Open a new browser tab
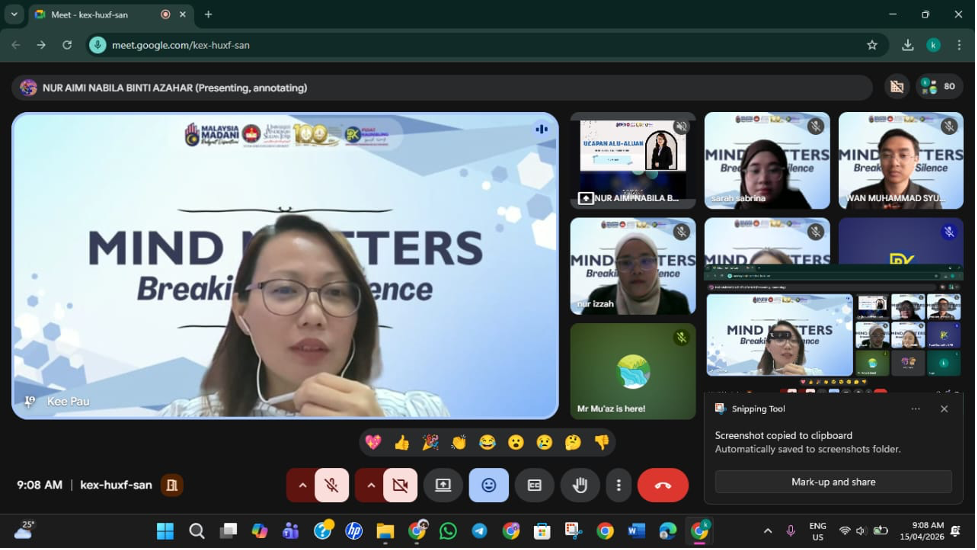This screenshot has width=977, height=550. 208,15
